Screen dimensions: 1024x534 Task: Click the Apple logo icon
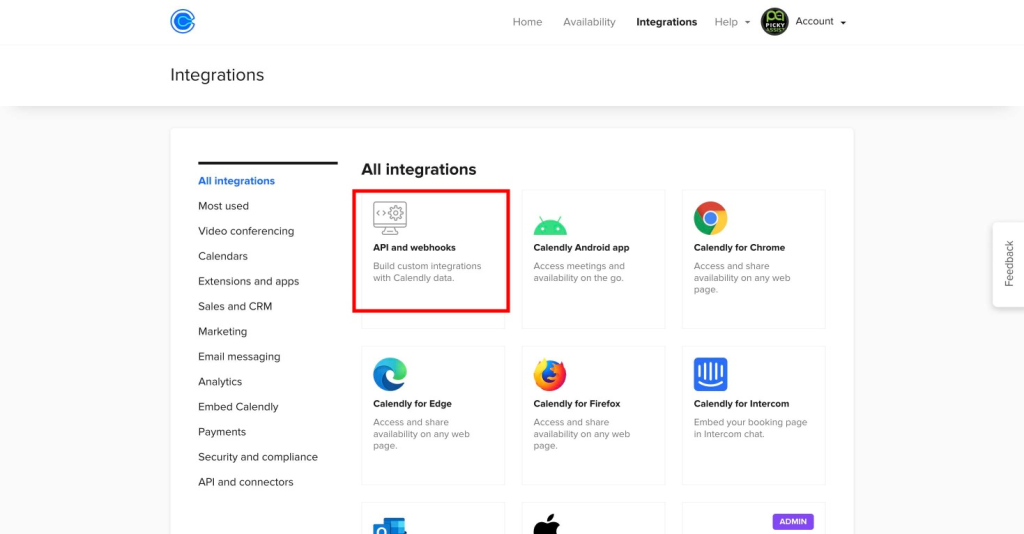coord(547,524)
